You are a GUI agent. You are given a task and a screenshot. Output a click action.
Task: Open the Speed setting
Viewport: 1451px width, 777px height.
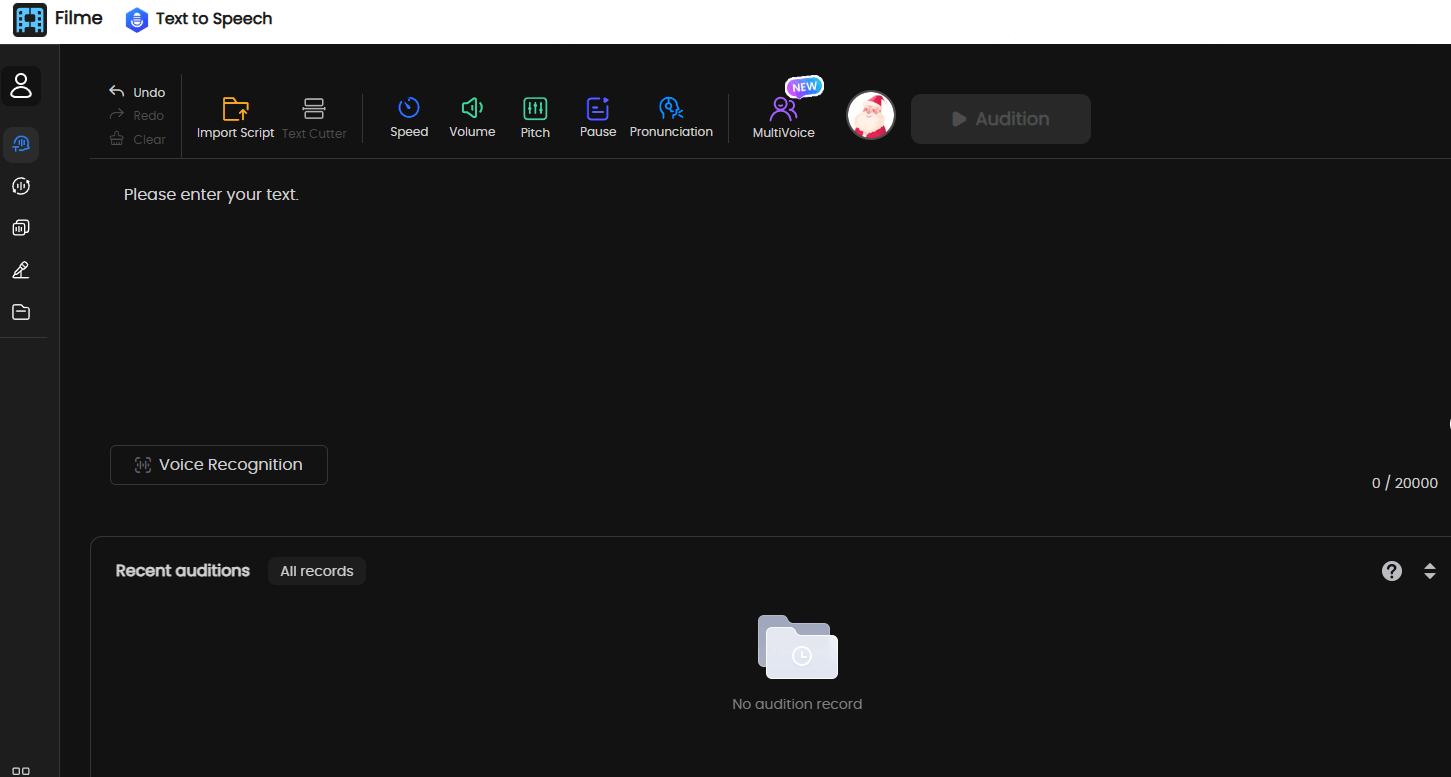click(409, 117)
